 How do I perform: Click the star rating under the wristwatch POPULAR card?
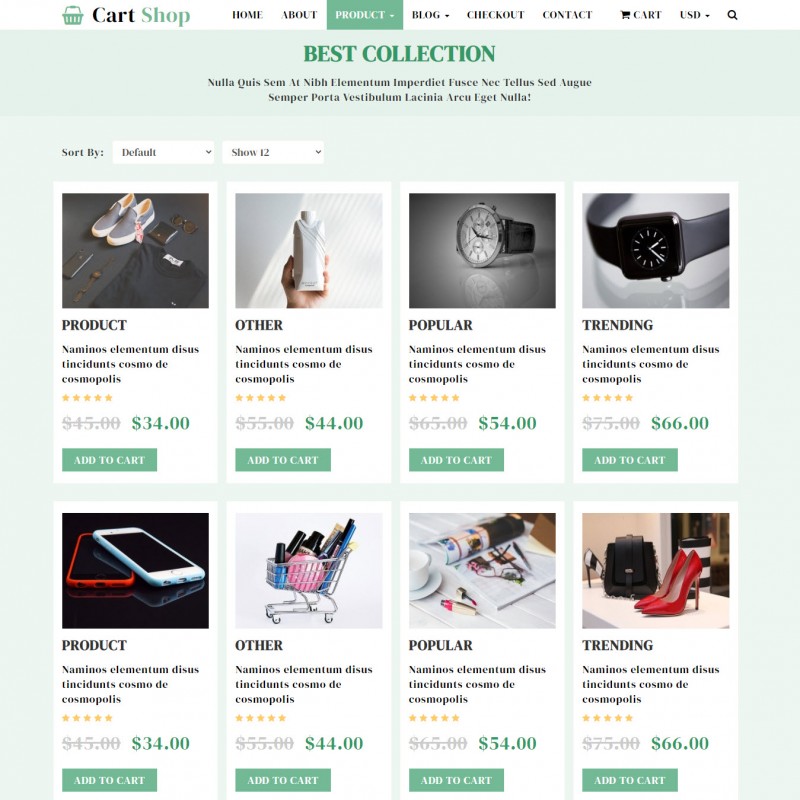point(434,398)
